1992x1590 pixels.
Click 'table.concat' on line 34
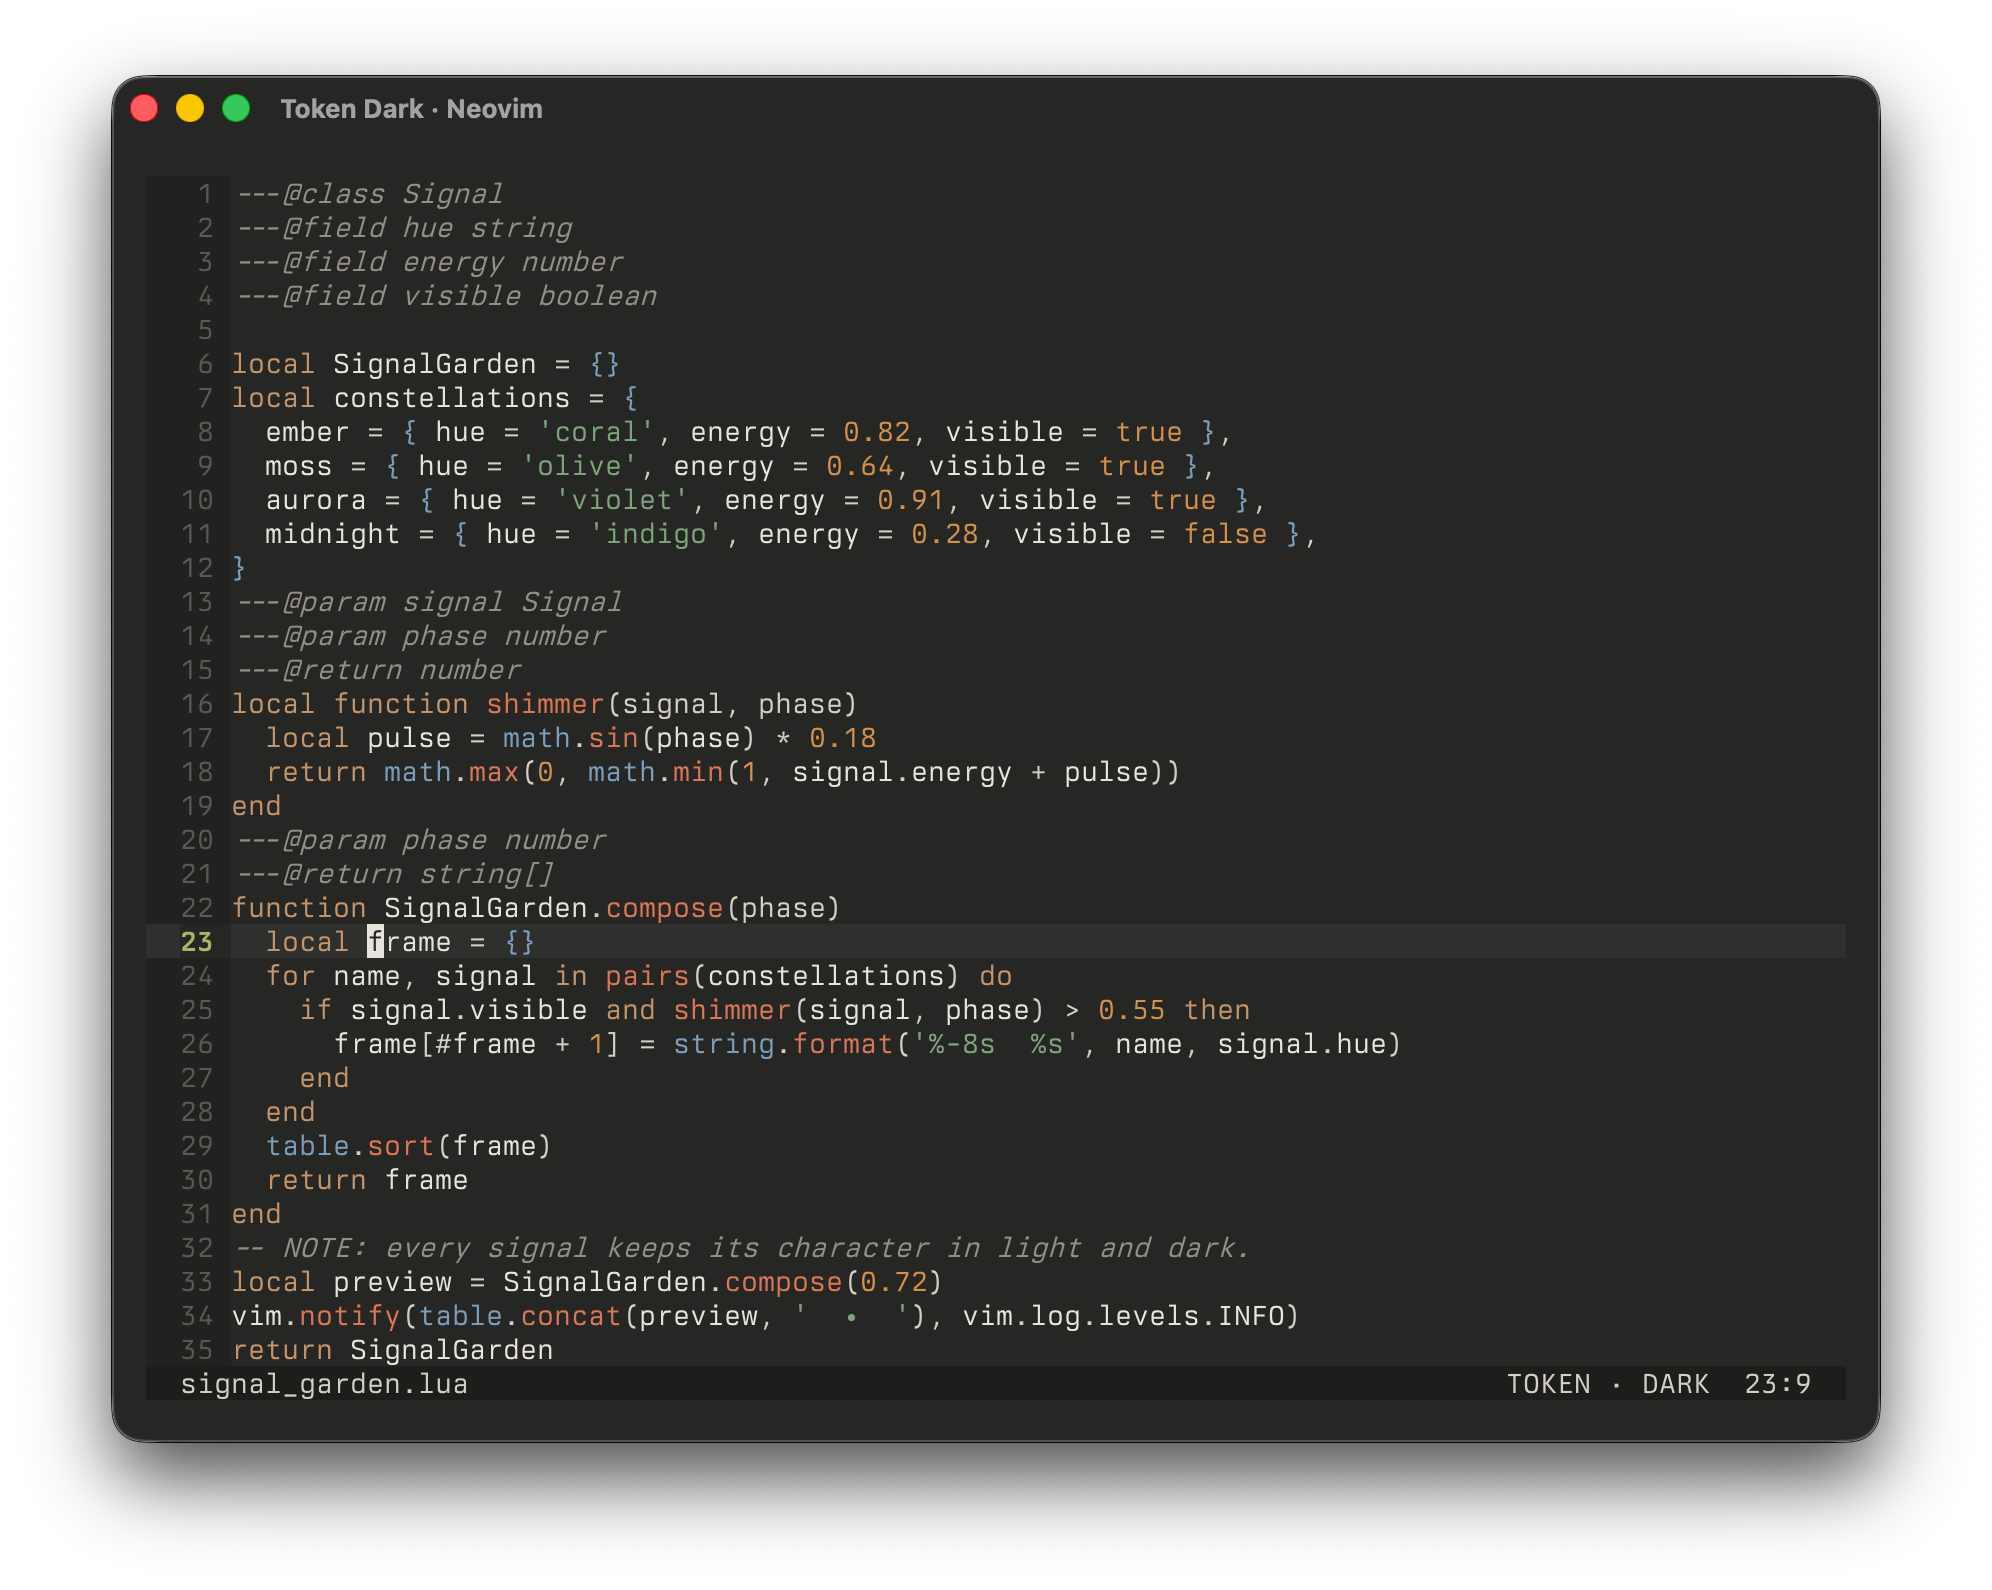[520, 1316]
